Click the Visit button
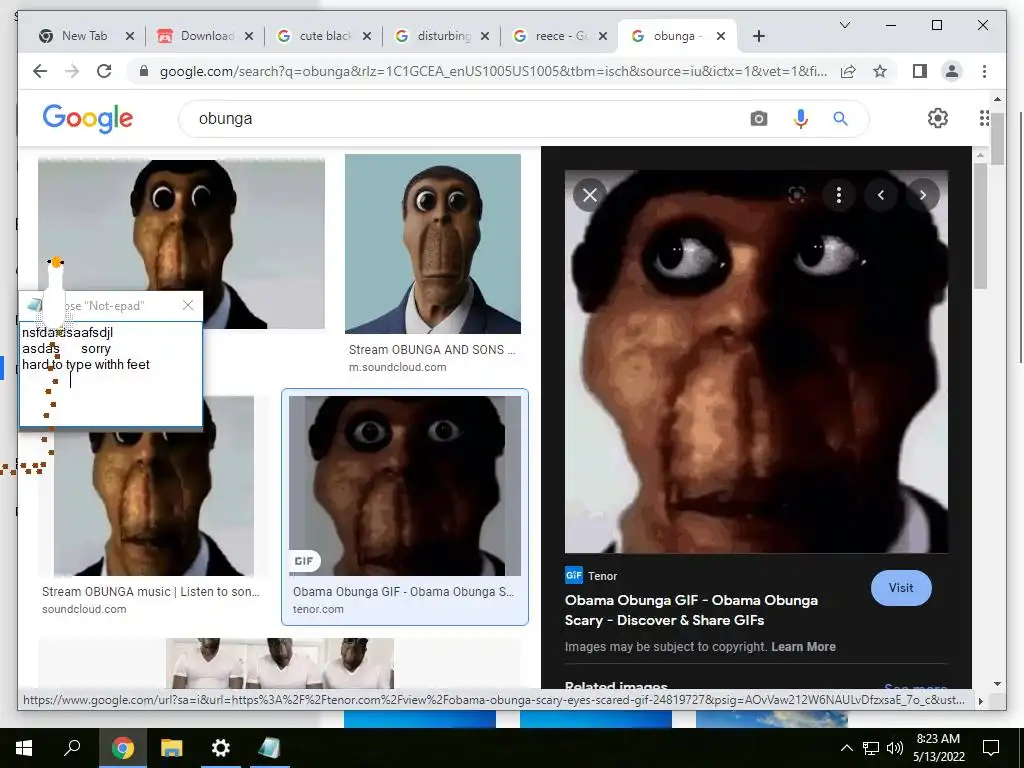 (x=901, y=588)
